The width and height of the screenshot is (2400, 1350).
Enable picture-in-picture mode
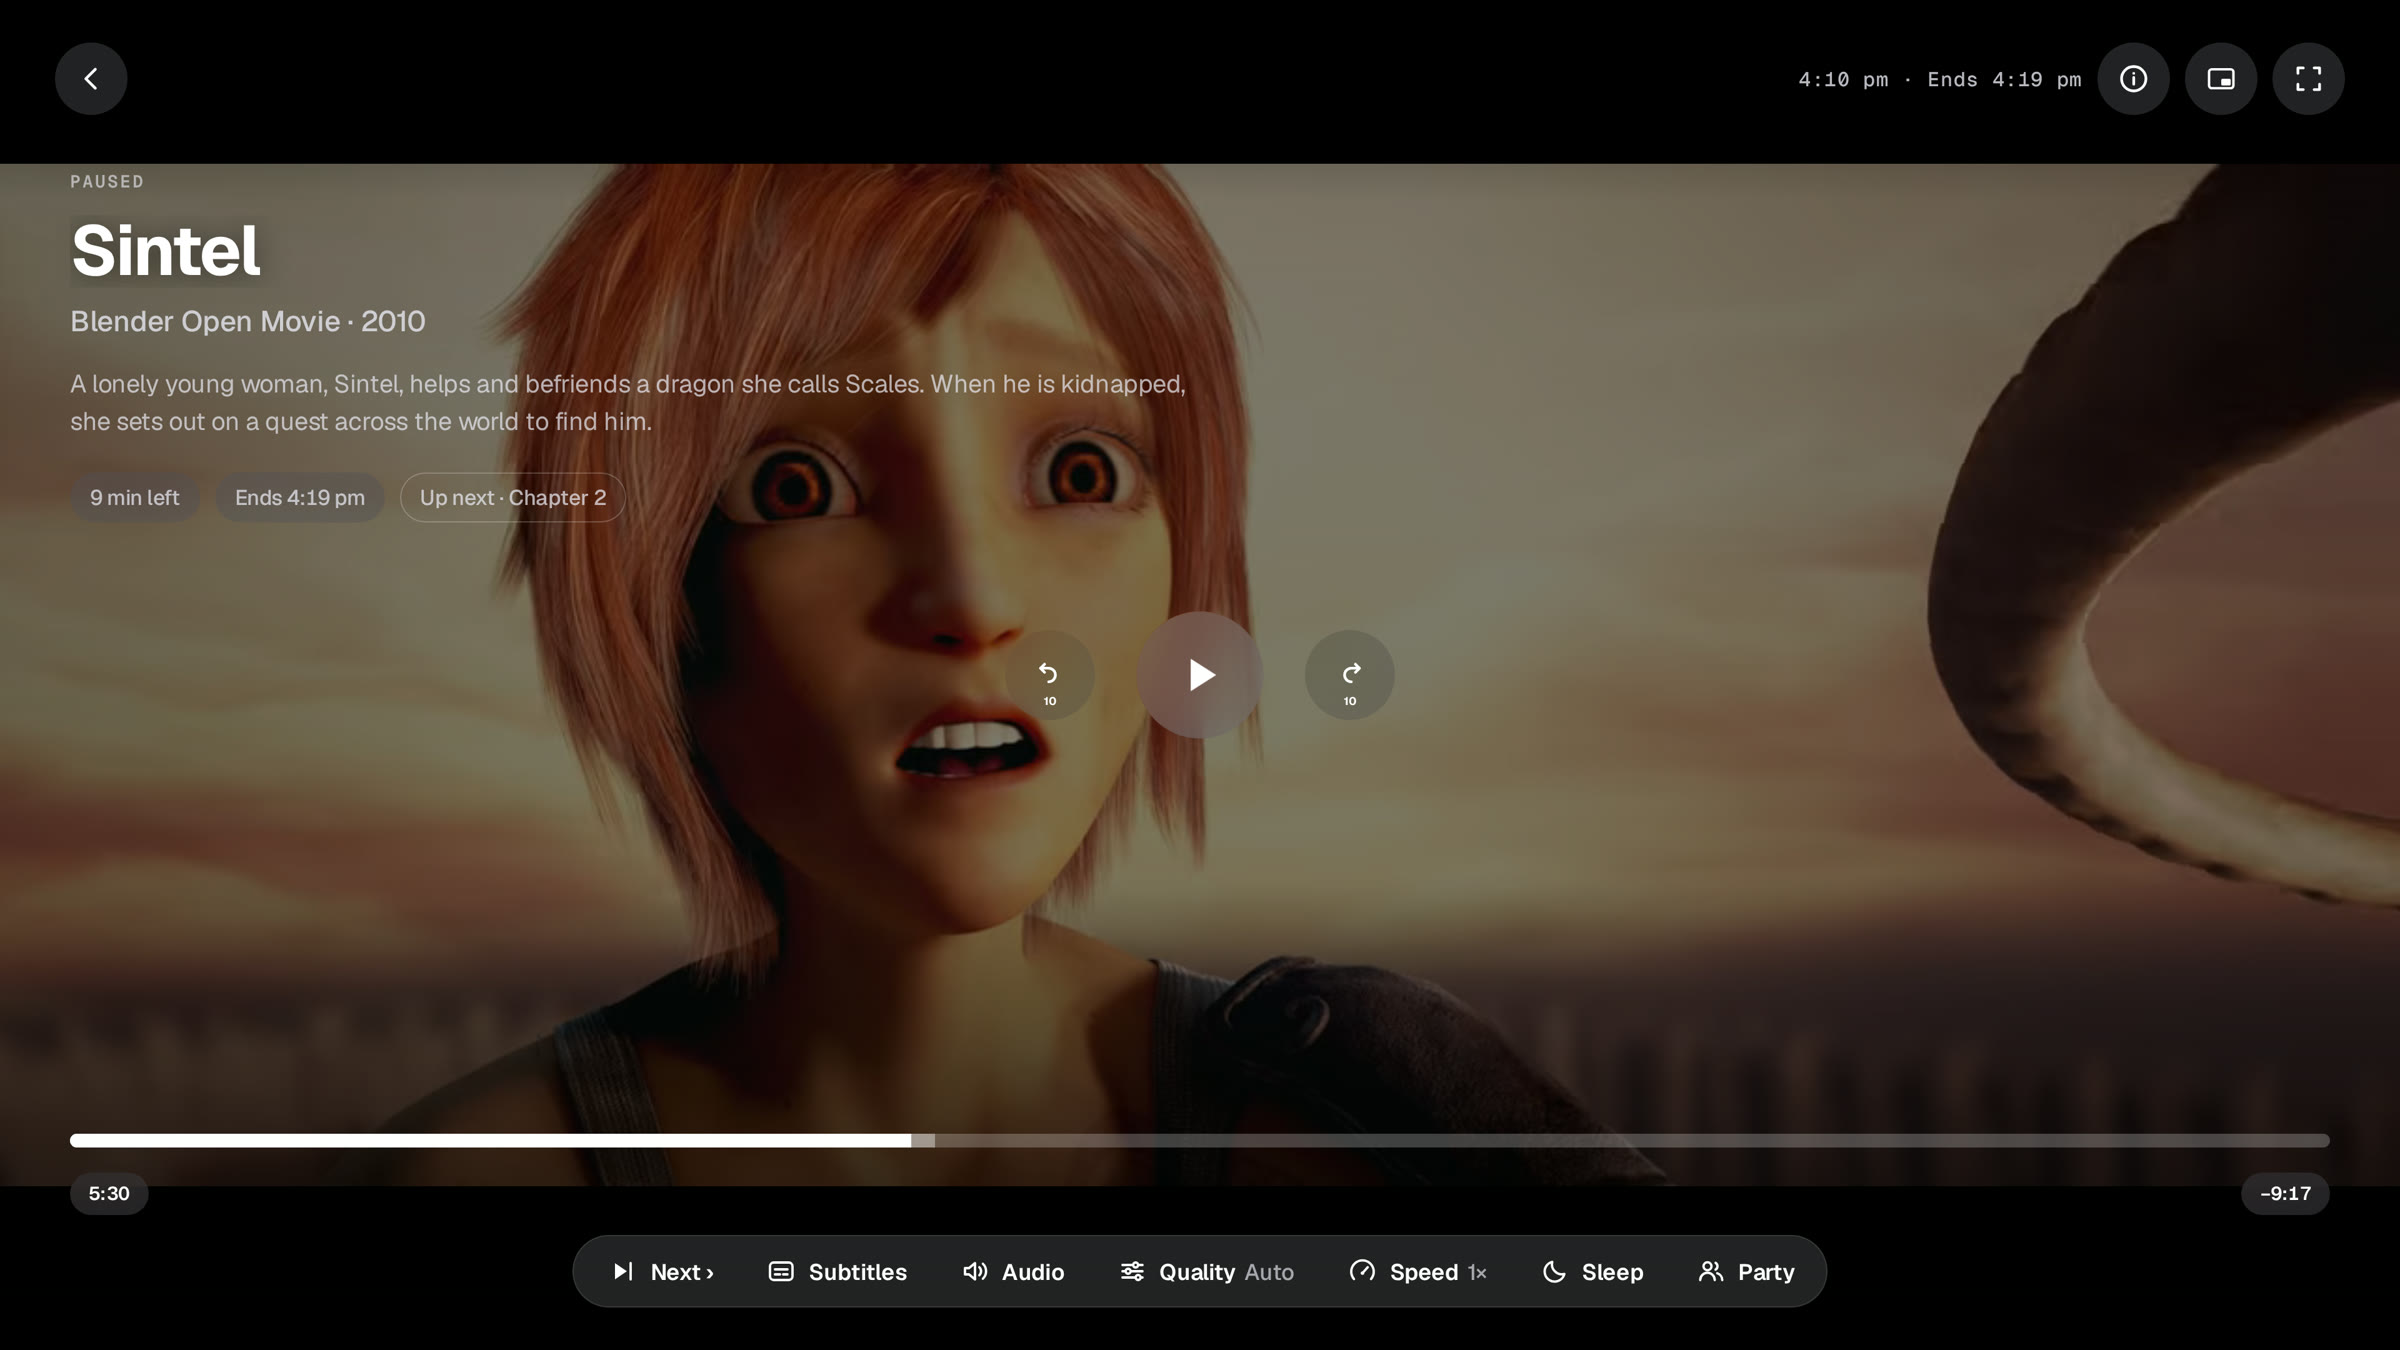[x=2221, y=79]
